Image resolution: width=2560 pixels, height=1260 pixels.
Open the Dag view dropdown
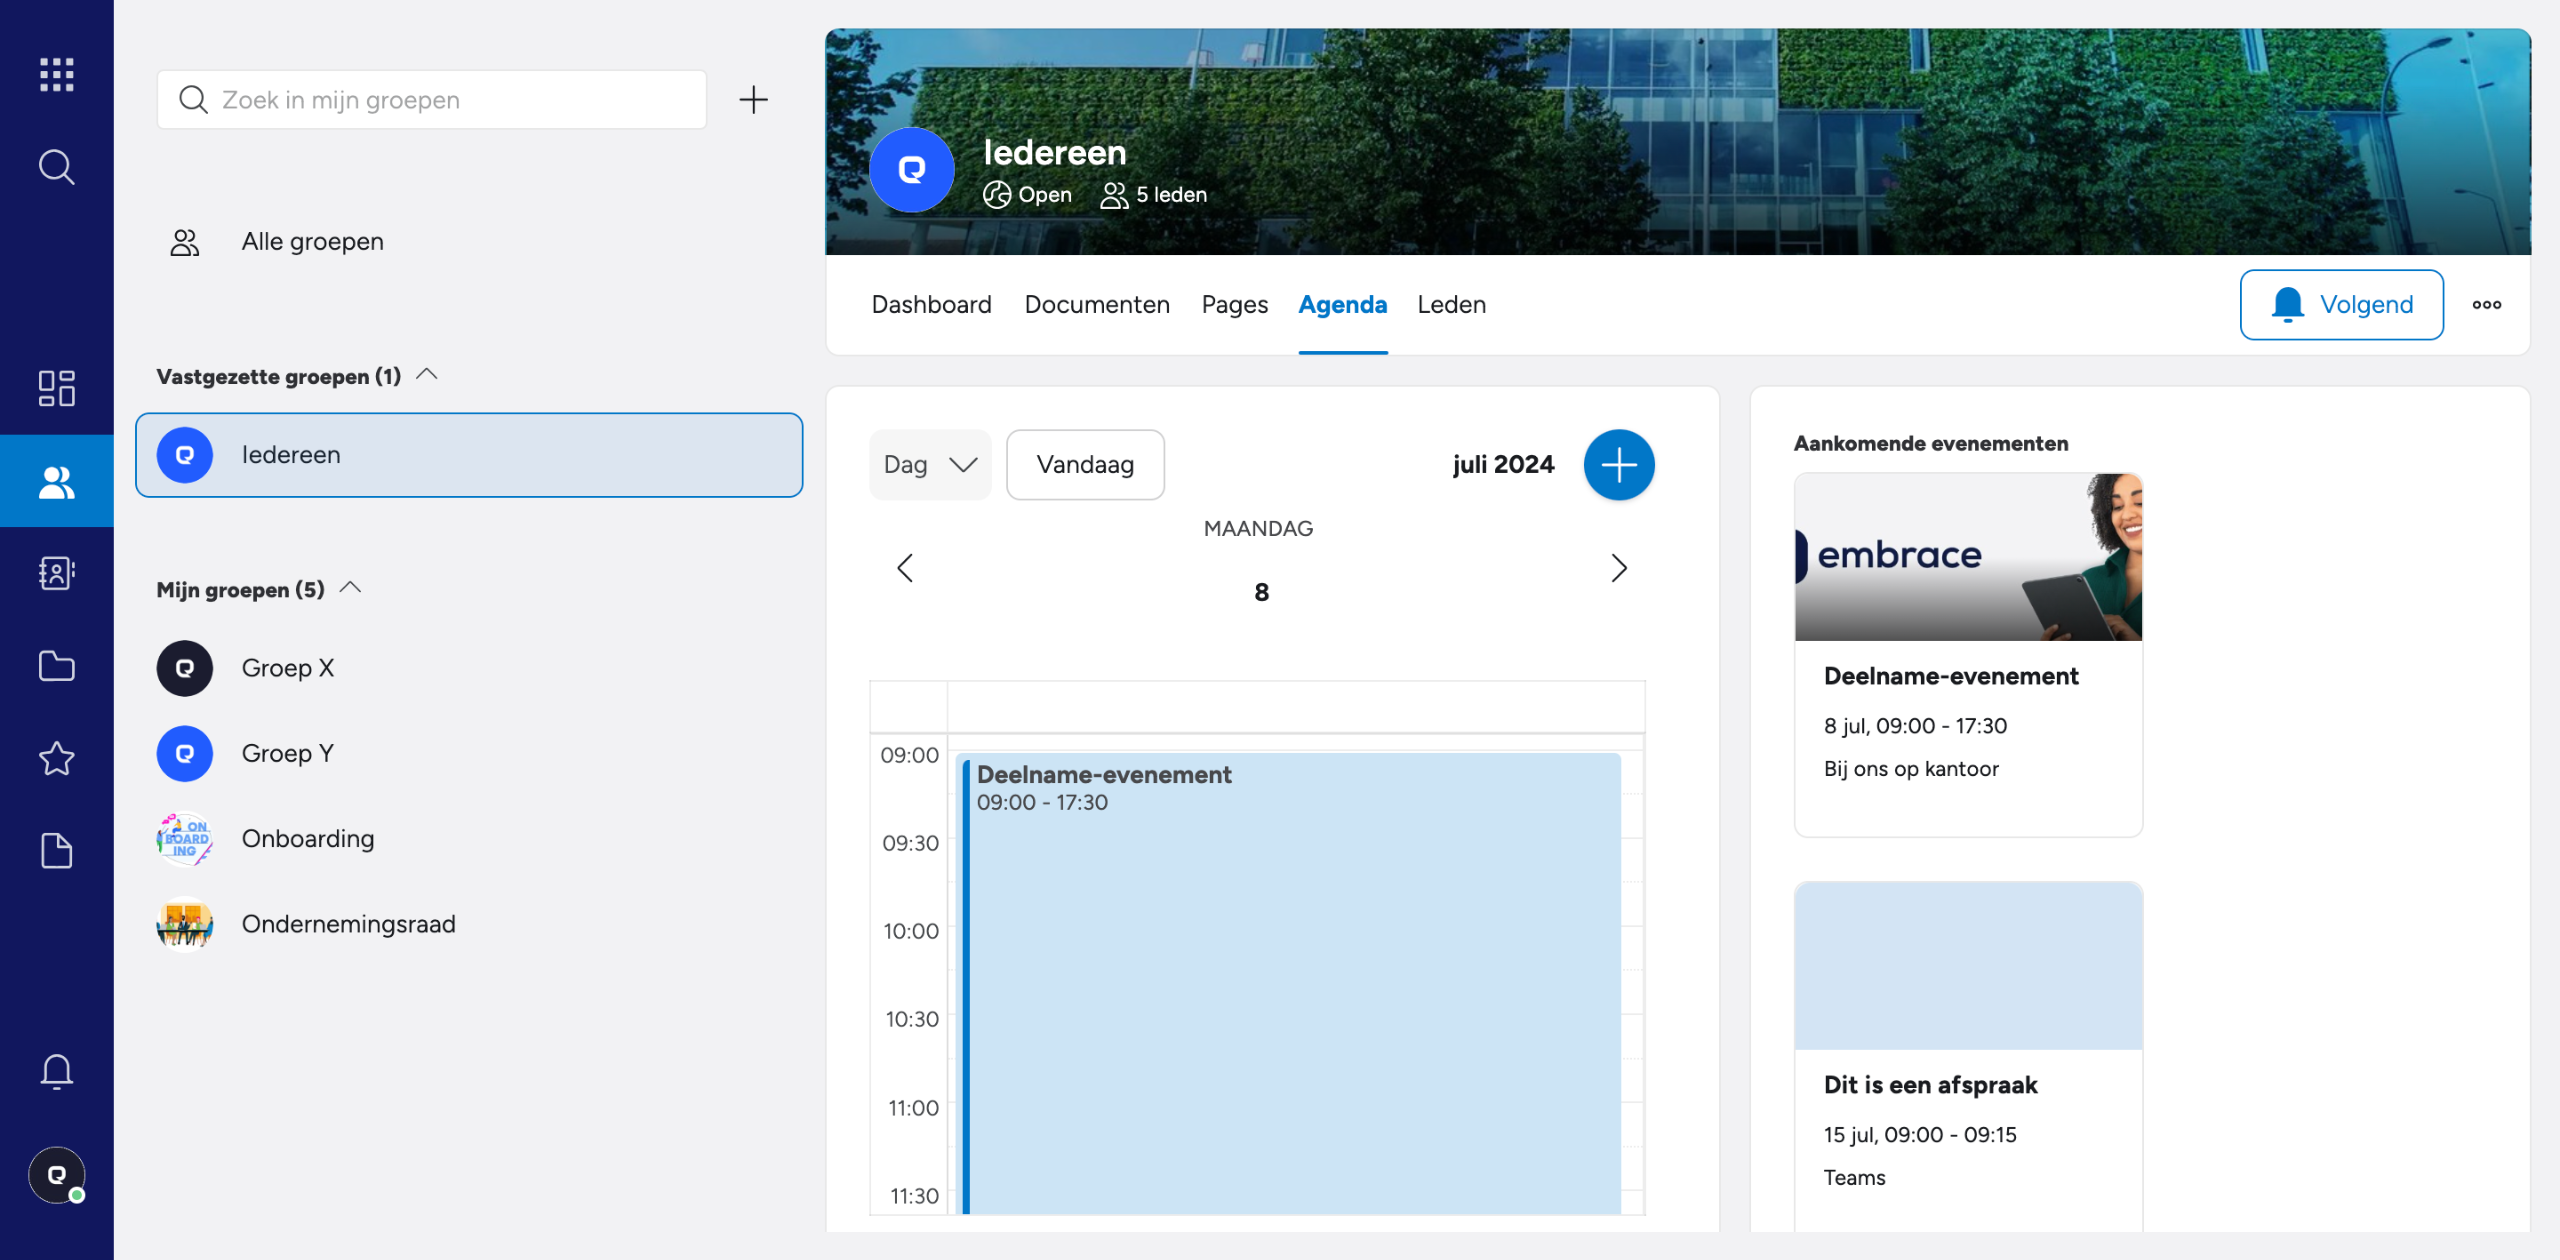pyautogui.click(x=930, y=464)
